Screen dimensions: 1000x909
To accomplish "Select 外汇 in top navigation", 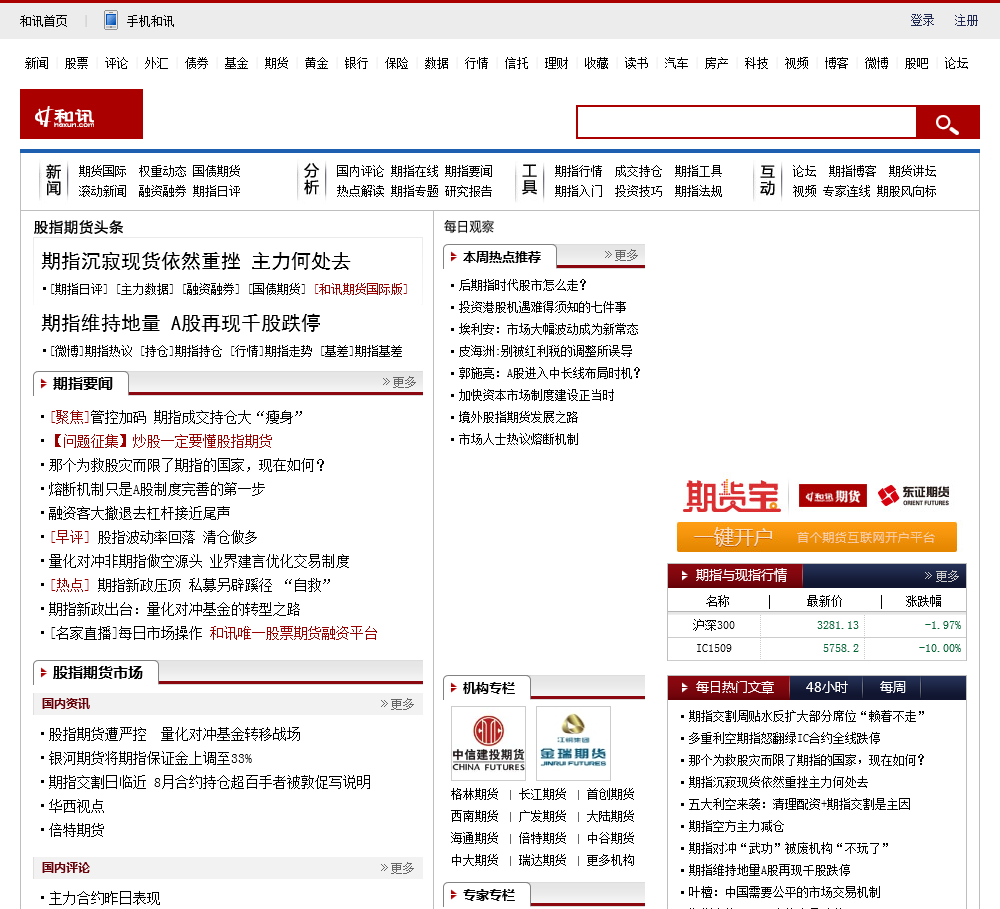I will coord(156,63).
